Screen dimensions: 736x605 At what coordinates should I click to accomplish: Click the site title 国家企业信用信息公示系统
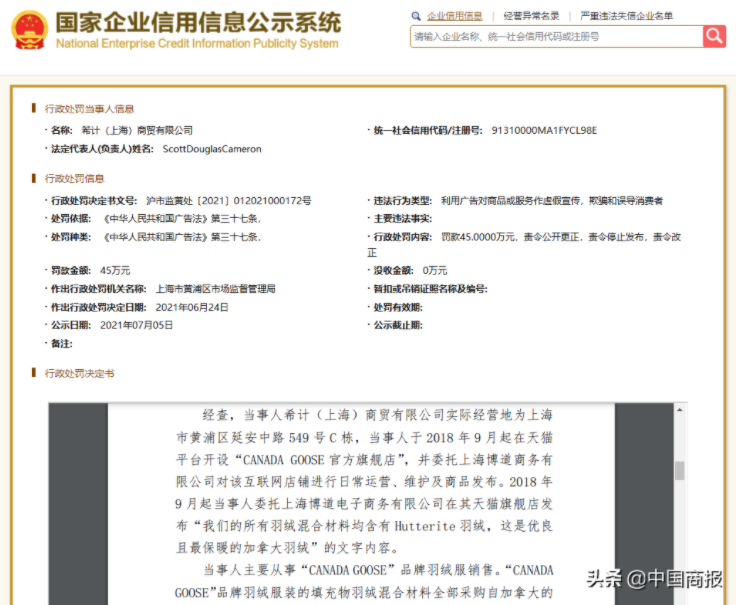tap(198, 23)
